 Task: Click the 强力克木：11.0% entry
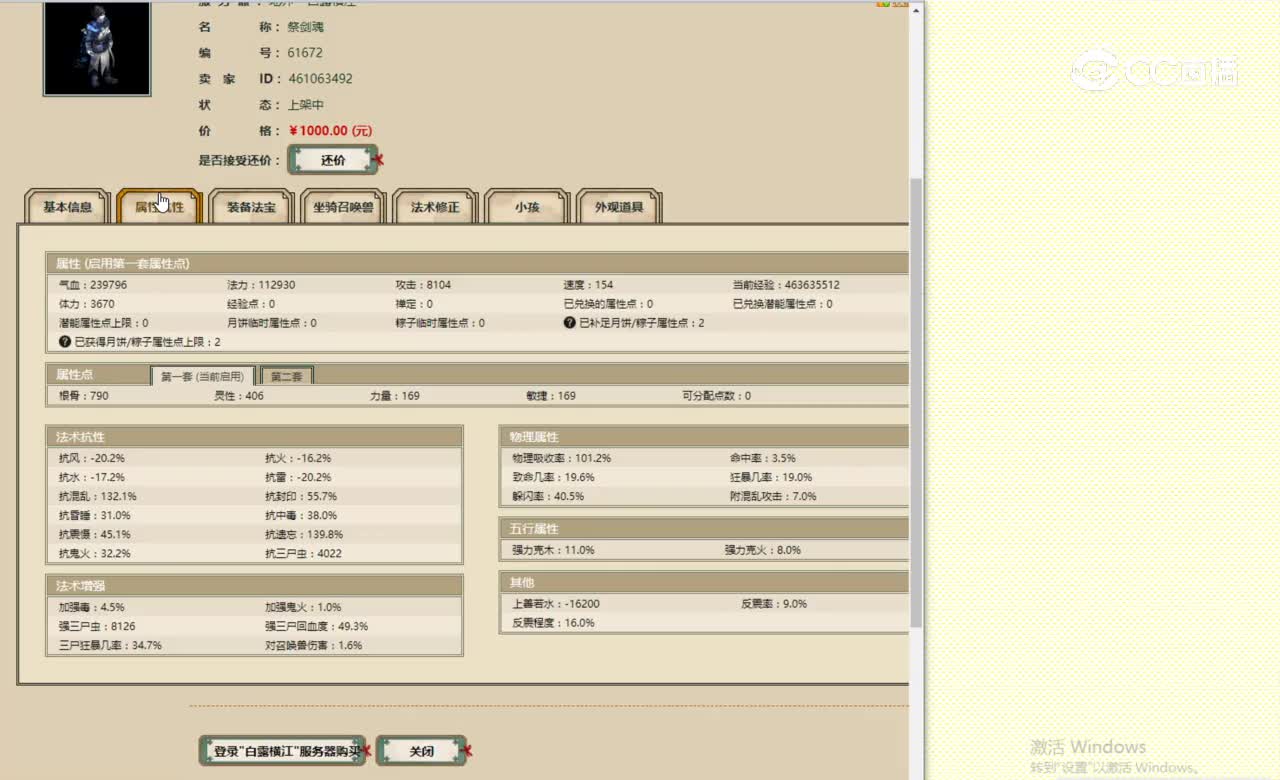[553, 550]
